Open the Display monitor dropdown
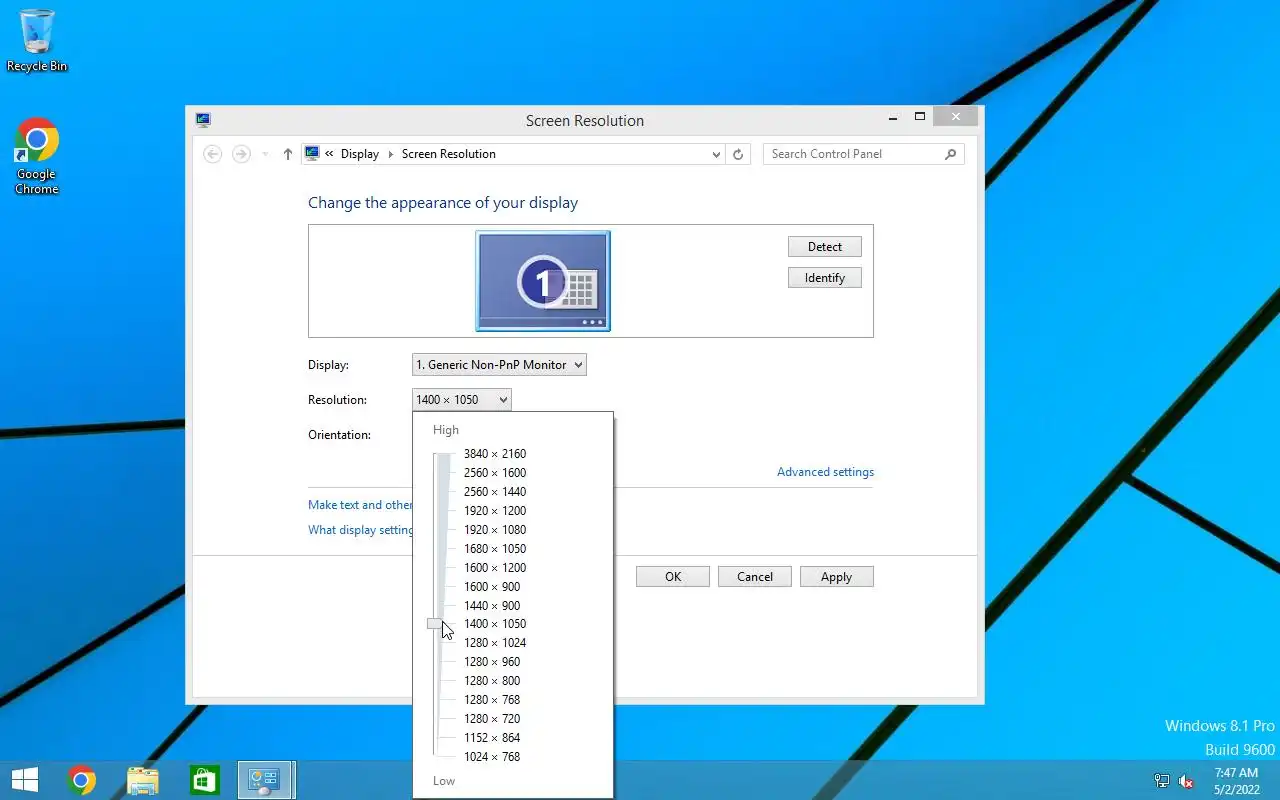1280x800 pixels. click(499, 365)
